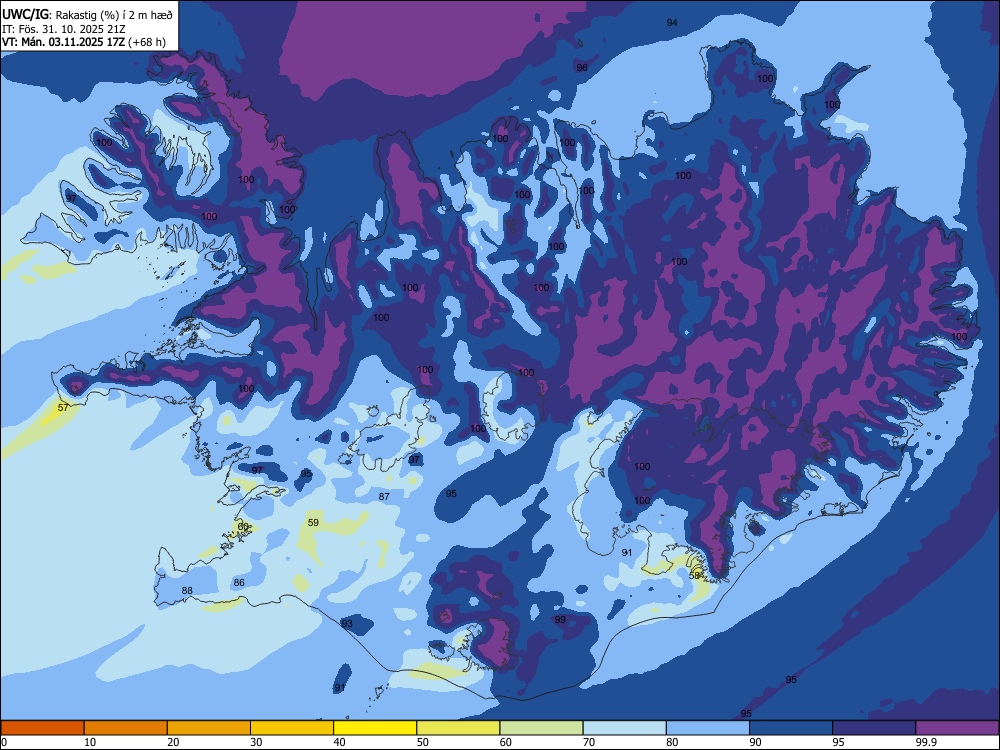The image size is (1000, 750).
Task: Click the '88' value on the map
Action: pyautogui.click(x=187, y=591)
